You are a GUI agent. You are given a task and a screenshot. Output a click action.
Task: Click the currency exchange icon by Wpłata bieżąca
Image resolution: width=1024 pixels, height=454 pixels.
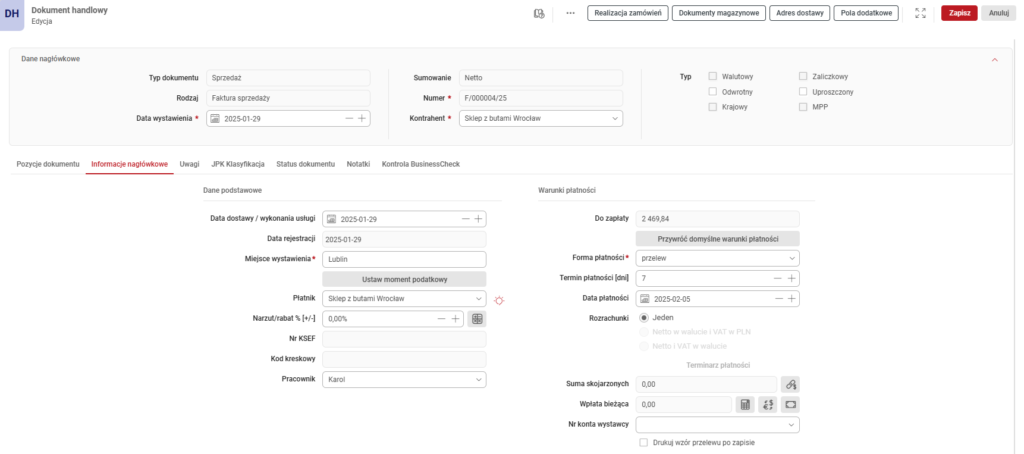click(768, 404)
